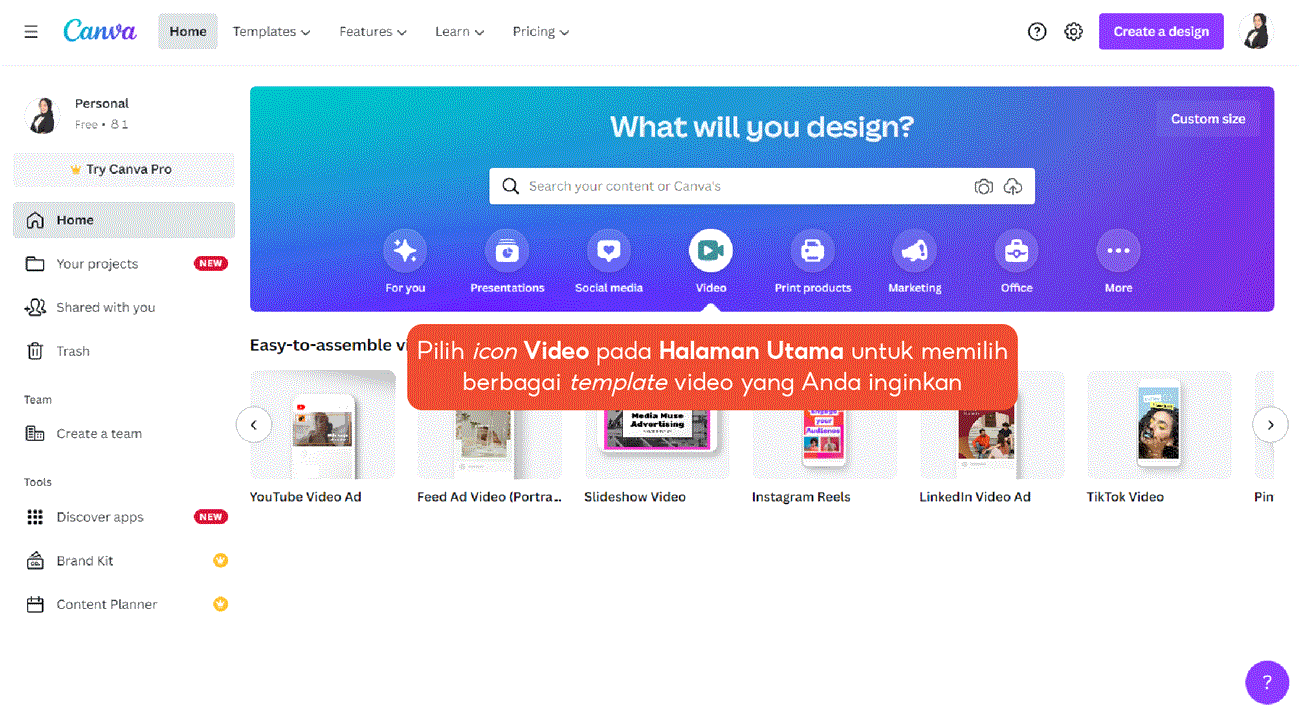The image size is (1300, 716).
Task: Click the For you category icon
Action: pyautogui.click(x=405, y=251)
